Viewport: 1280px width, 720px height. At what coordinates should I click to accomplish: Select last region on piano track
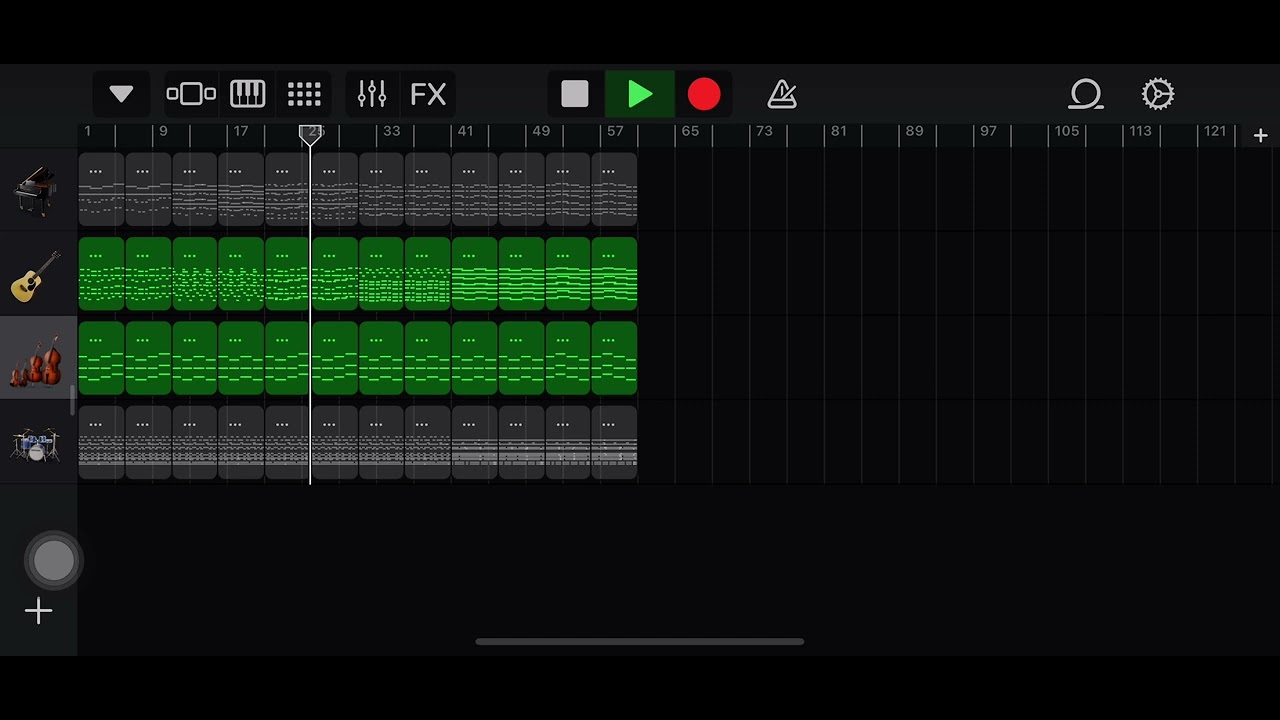point(615,190)
